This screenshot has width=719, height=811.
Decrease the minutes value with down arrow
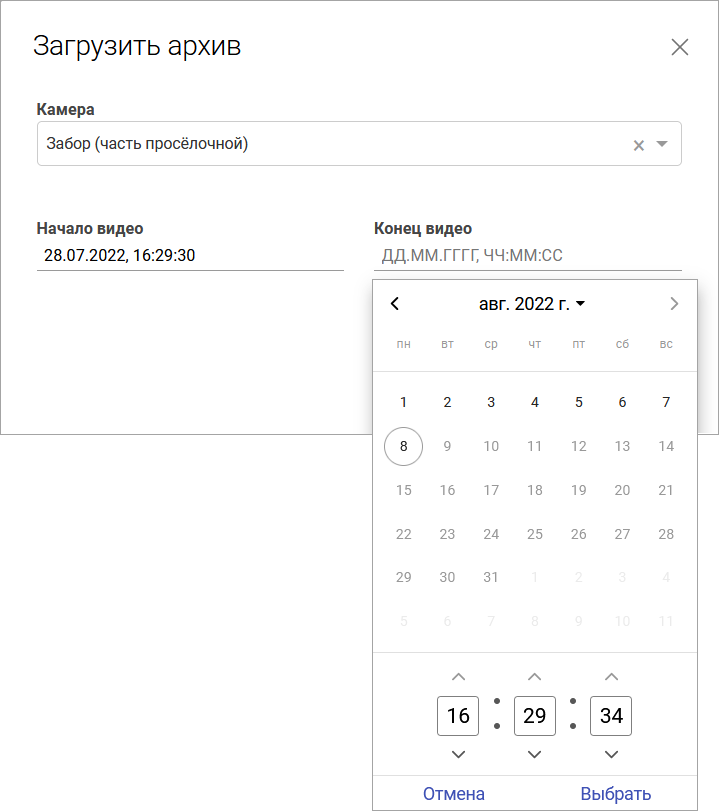tap(535, 754)
